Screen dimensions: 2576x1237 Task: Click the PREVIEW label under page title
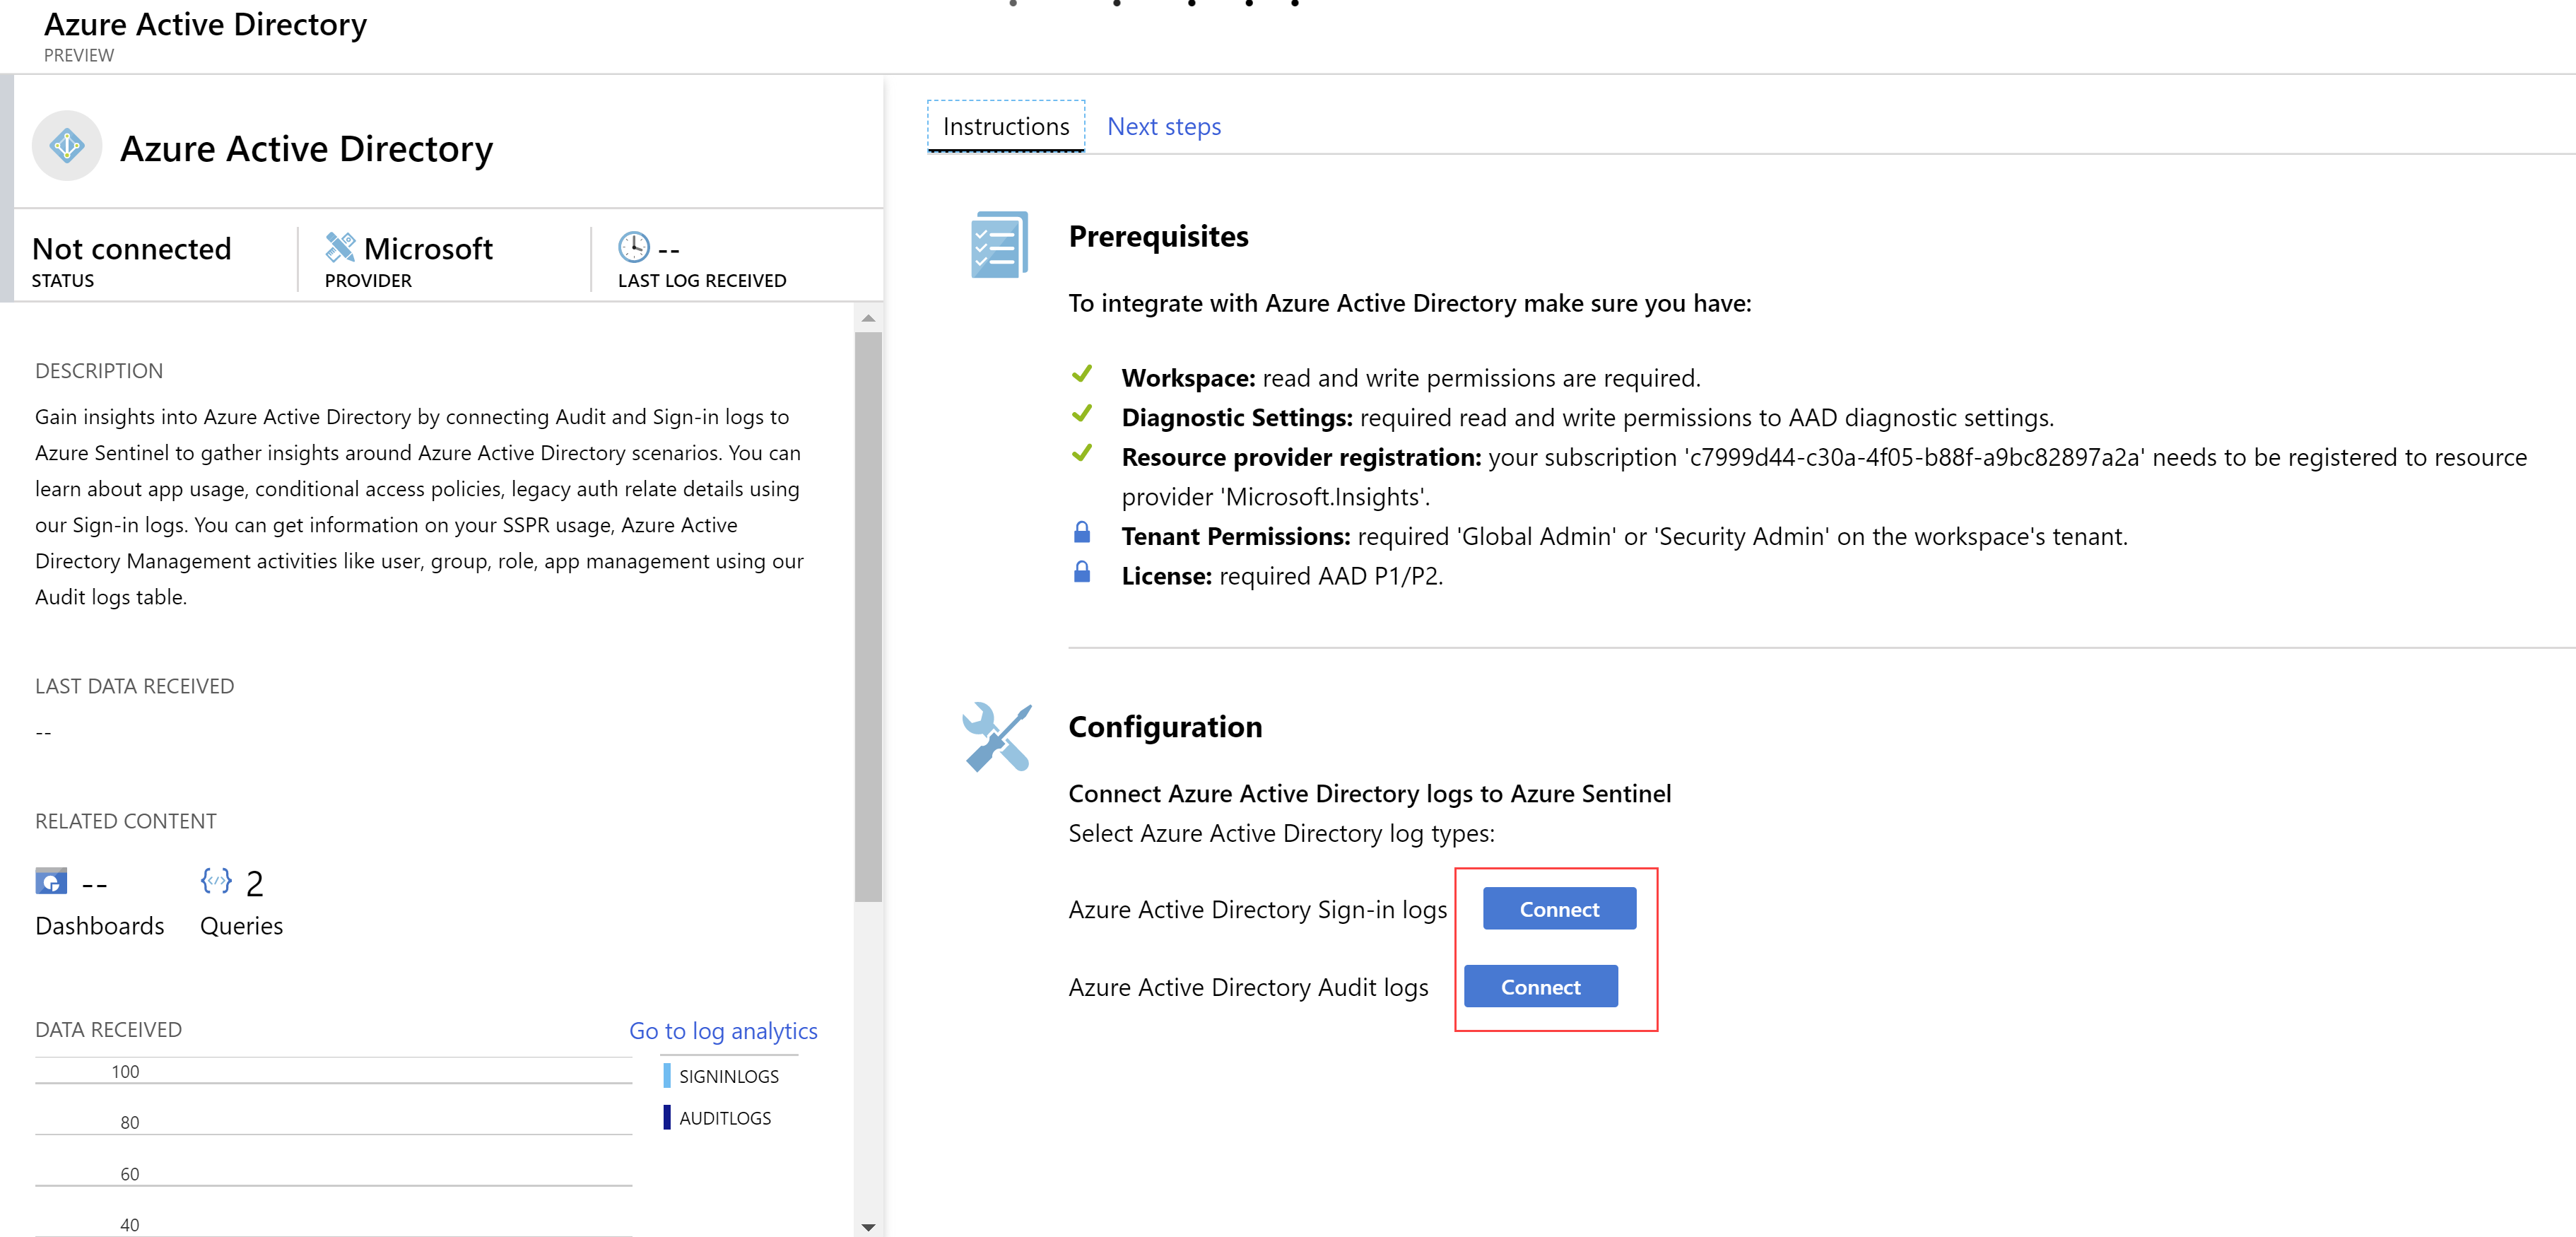79,56
